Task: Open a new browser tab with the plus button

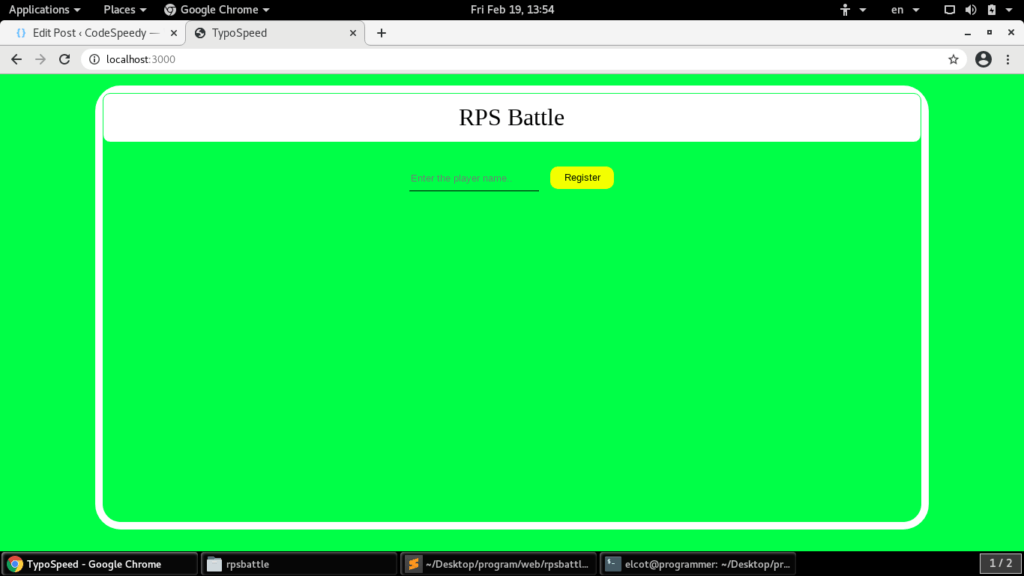Action: tap(381, 32)
